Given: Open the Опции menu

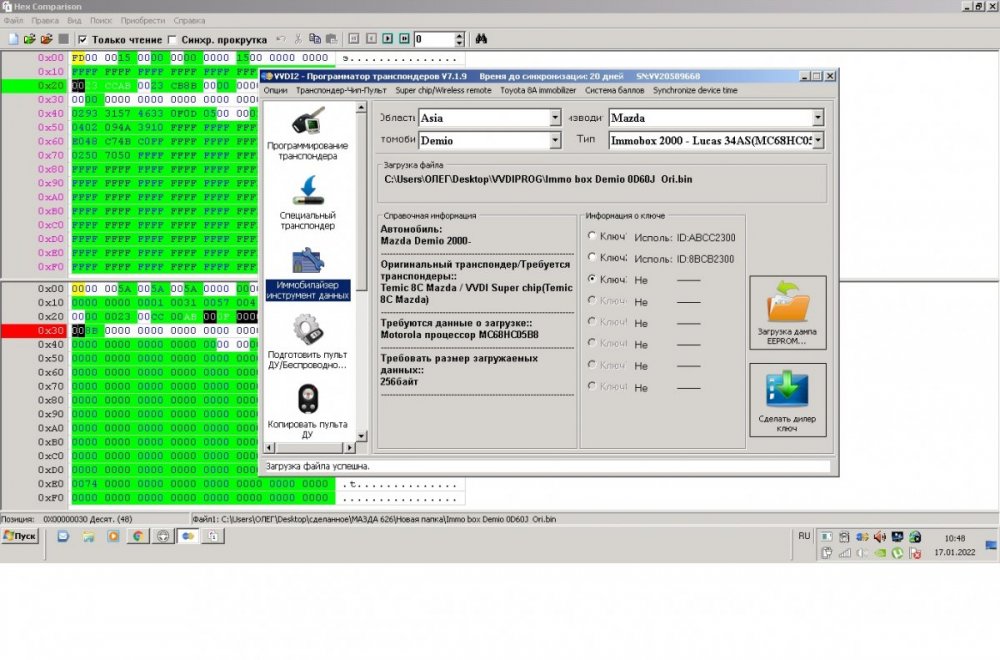Looking at the screenshot, I should pos(275,90).
